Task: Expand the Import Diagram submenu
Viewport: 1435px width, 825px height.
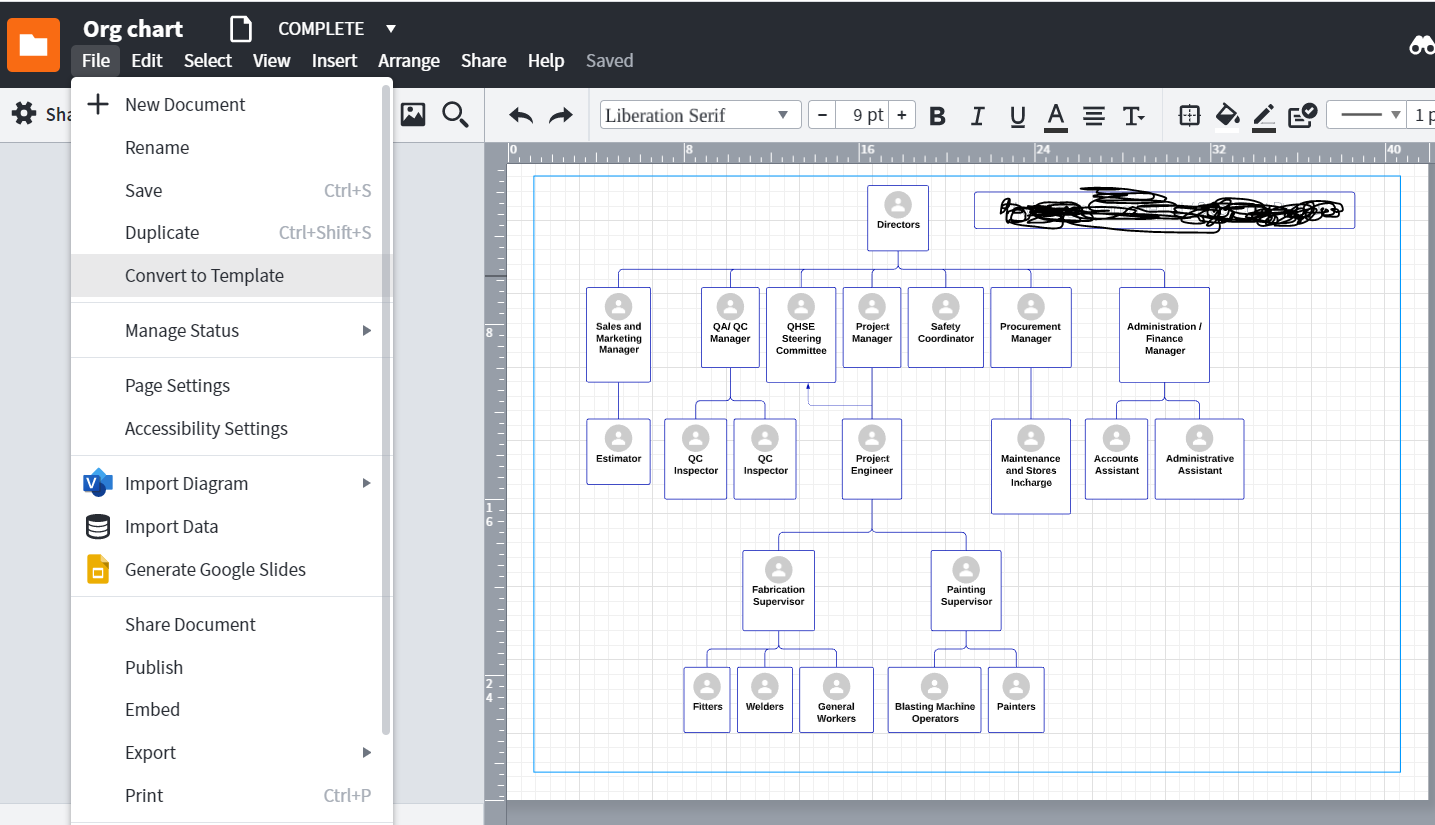Action: 227,484
